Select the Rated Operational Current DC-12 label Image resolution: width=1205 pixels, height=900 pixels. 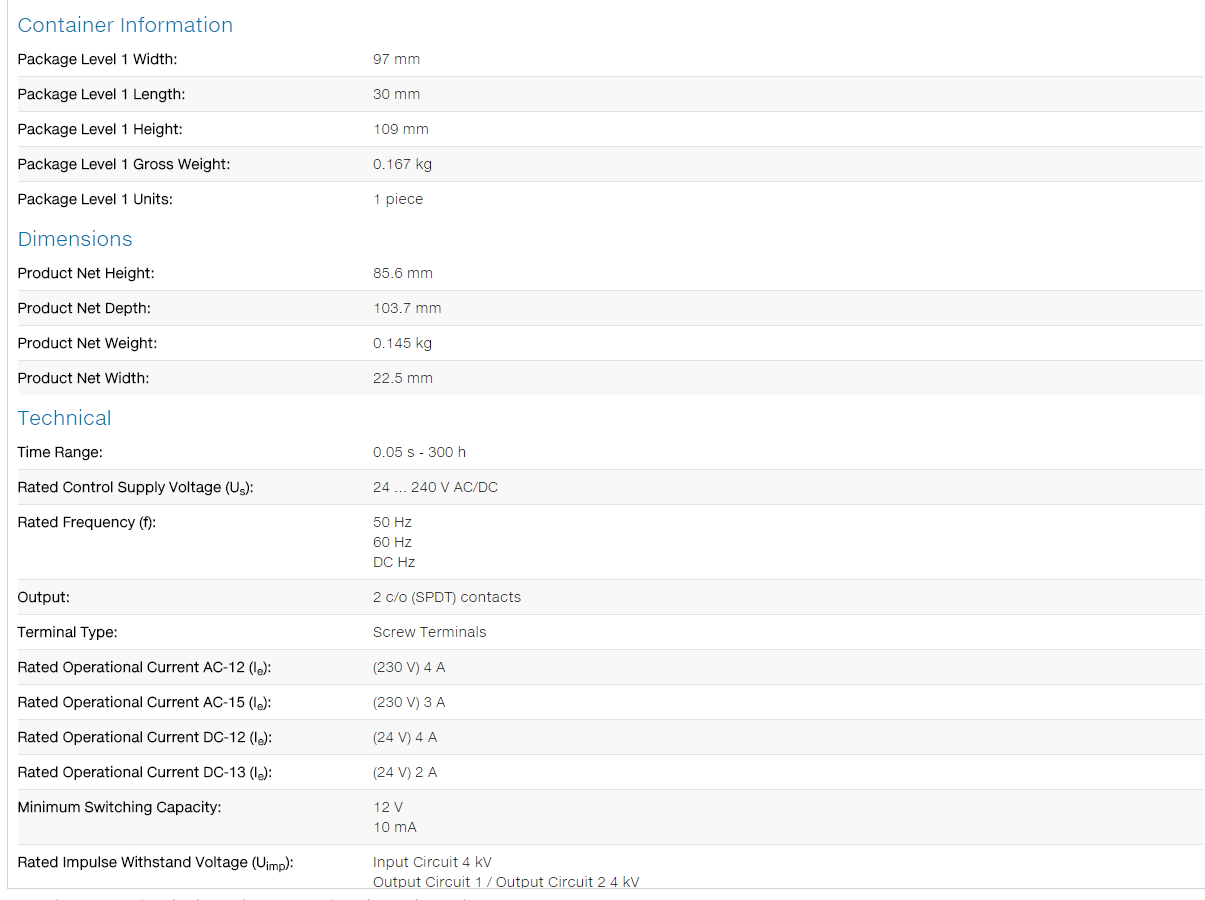click(145, 738)
